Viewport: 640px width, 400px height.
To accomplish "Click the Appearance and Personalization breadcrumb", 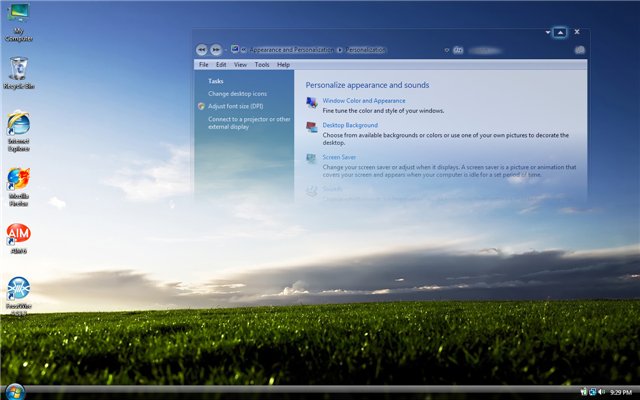I will 292,49.
